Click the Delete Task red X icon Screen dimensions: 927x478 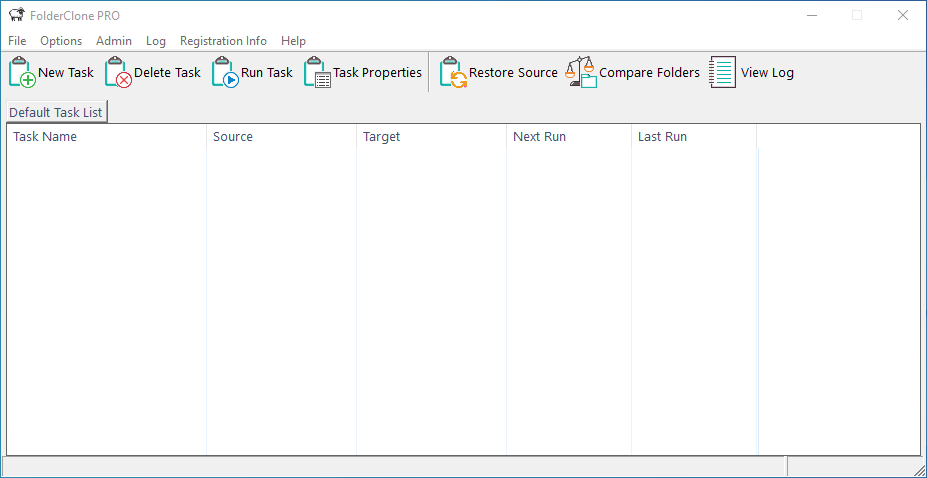[x=118, y=73]
